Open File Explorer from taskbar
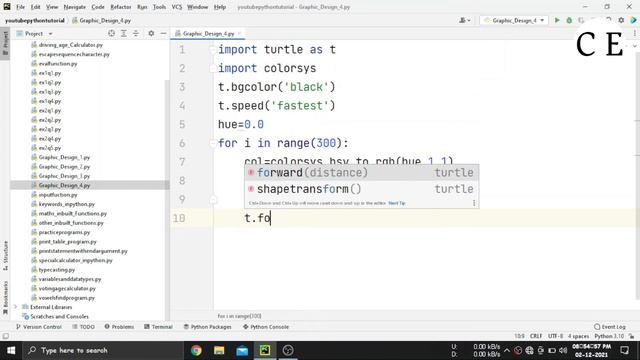This screenshot has width=640, height=360. [219, 350]
